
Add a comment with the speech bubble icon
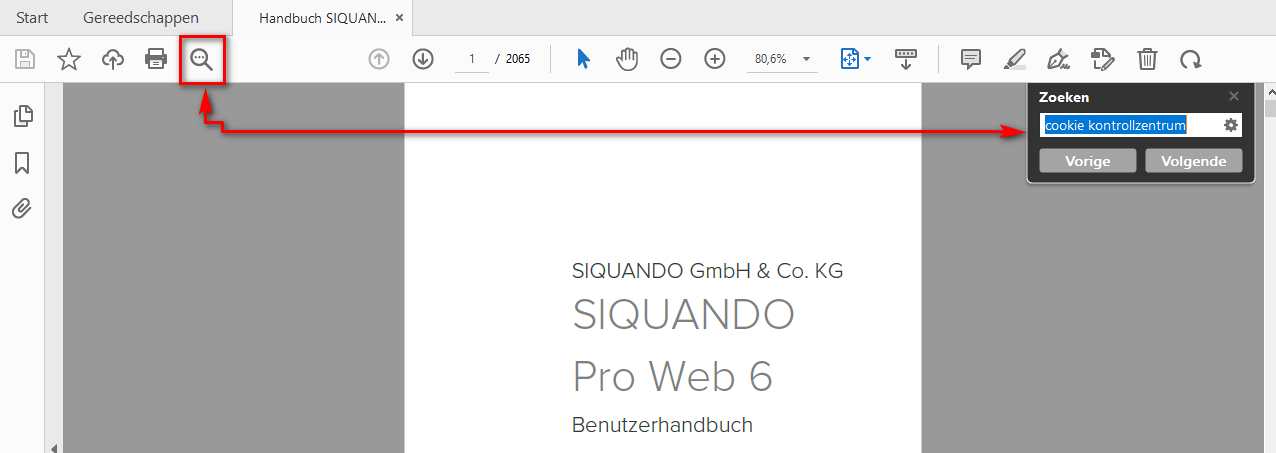coord(970,59)
